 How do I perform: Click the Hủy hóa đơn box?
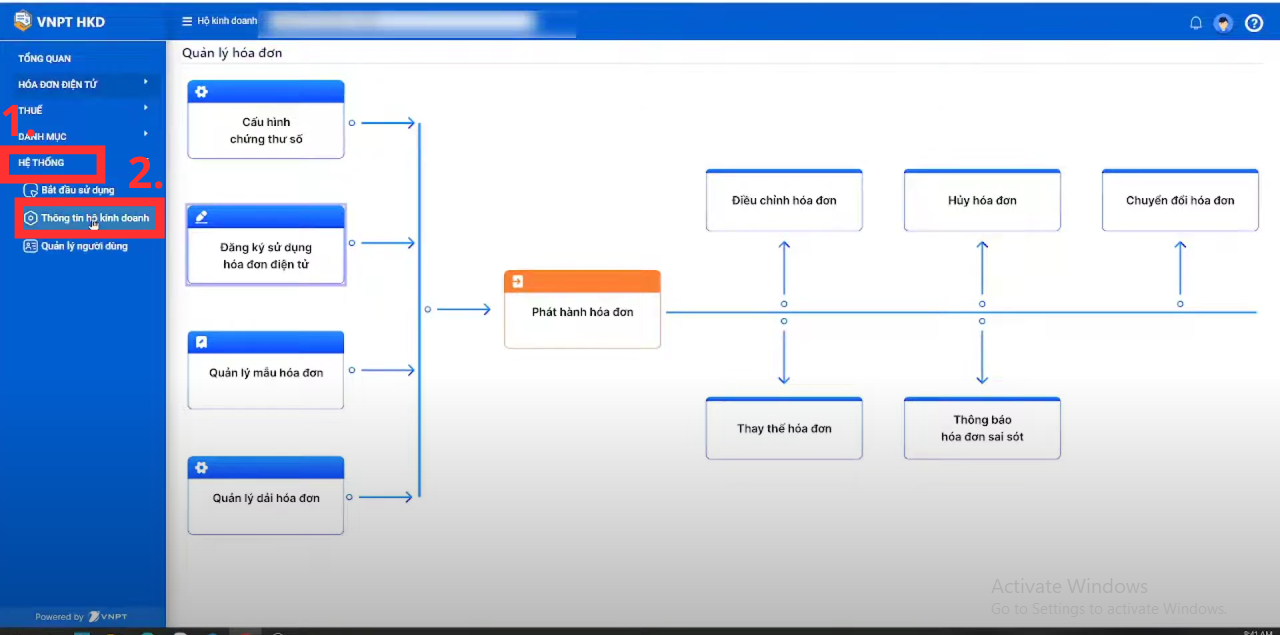(982, 201)
